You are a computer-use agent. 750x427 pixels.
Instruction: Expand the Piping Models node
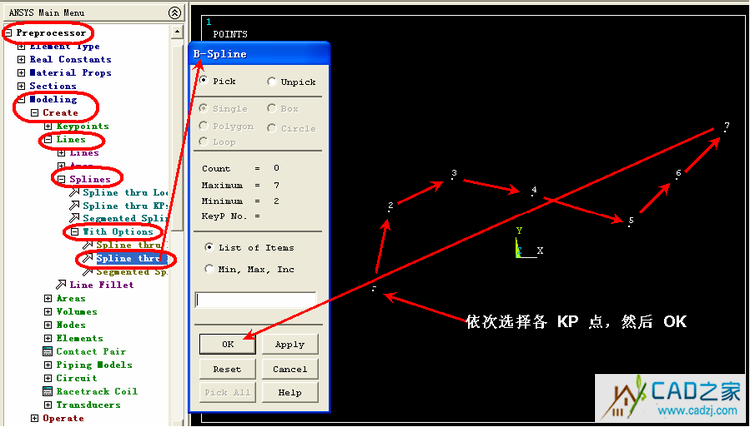tap(48, 365)
